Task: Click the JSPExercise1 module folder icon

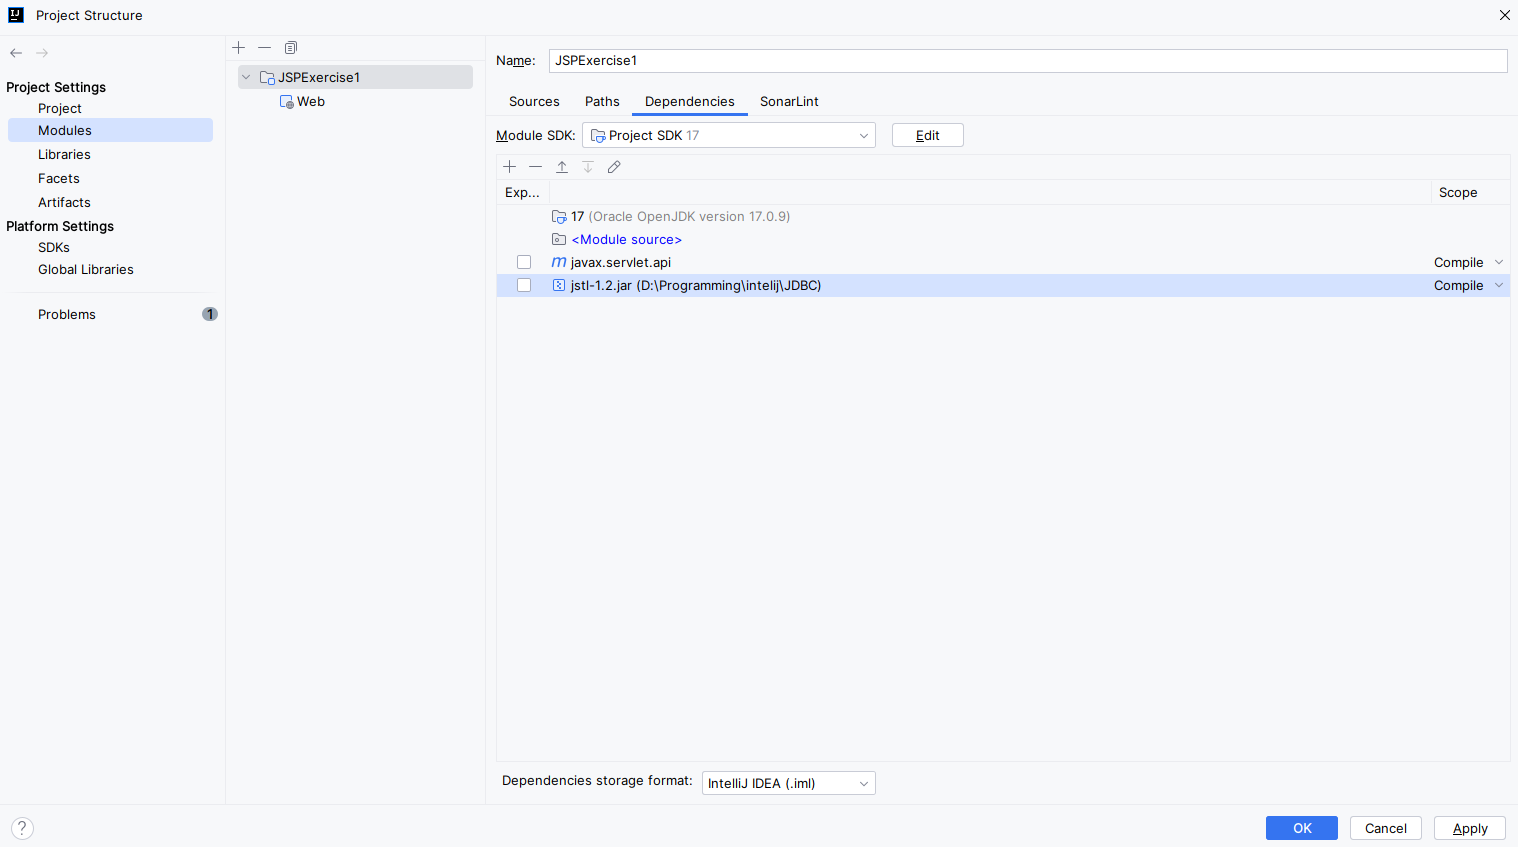Action: tap(267, 77)
